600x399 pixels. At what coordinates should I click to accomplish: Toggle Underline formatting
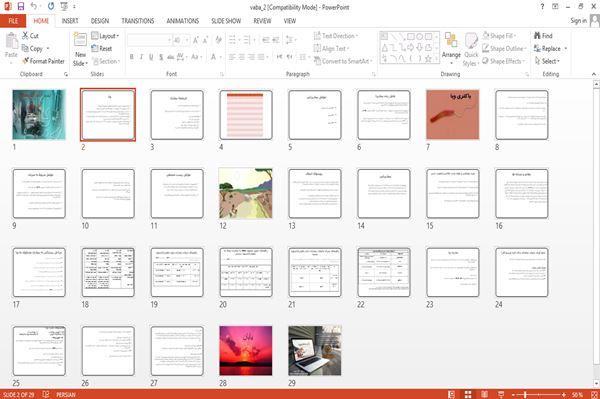pyautogui.click(x=151, y=57)
